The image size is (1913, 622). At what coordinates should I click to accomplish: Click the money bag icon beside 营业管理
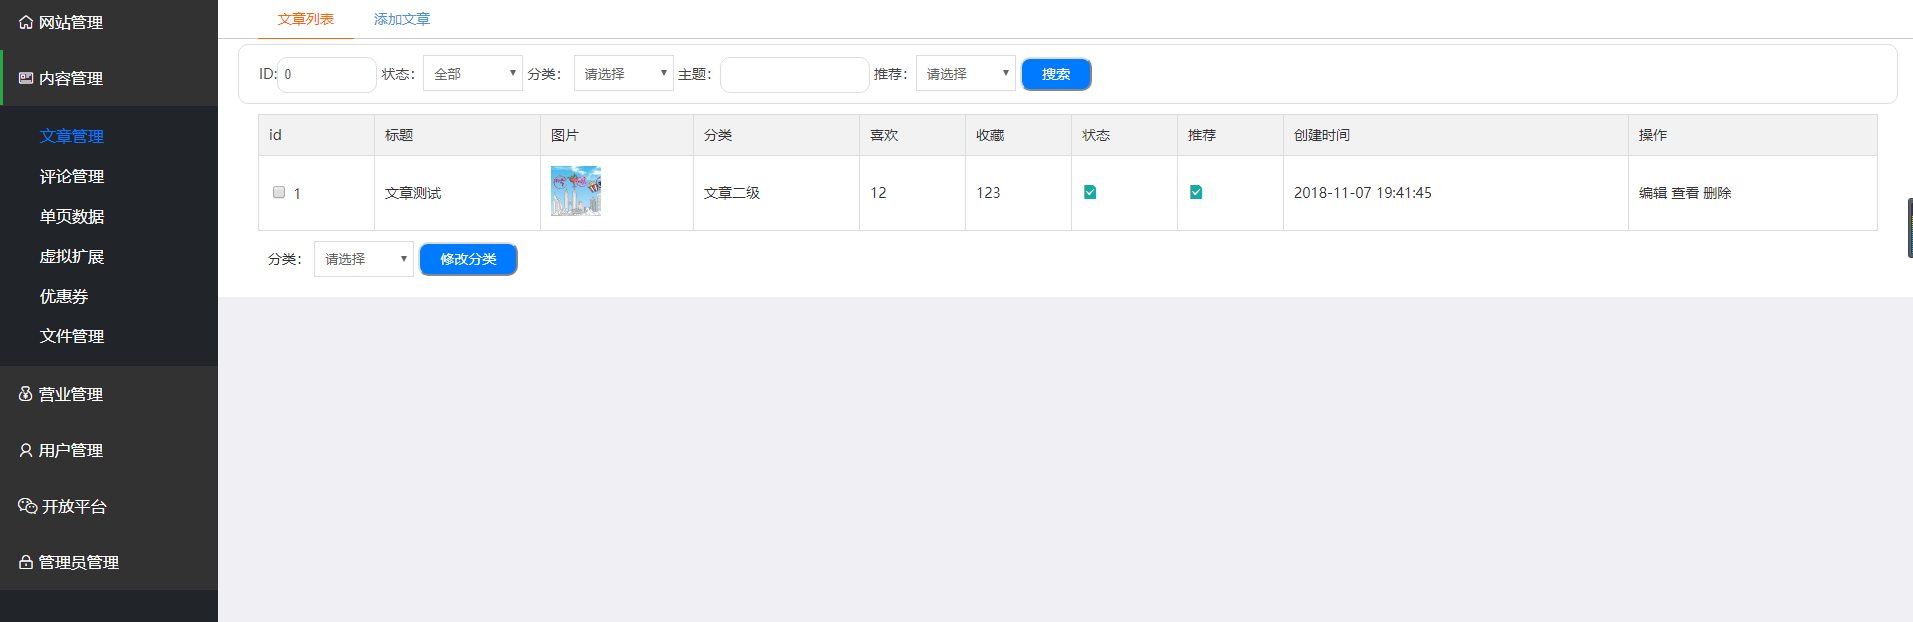point(26,394)
